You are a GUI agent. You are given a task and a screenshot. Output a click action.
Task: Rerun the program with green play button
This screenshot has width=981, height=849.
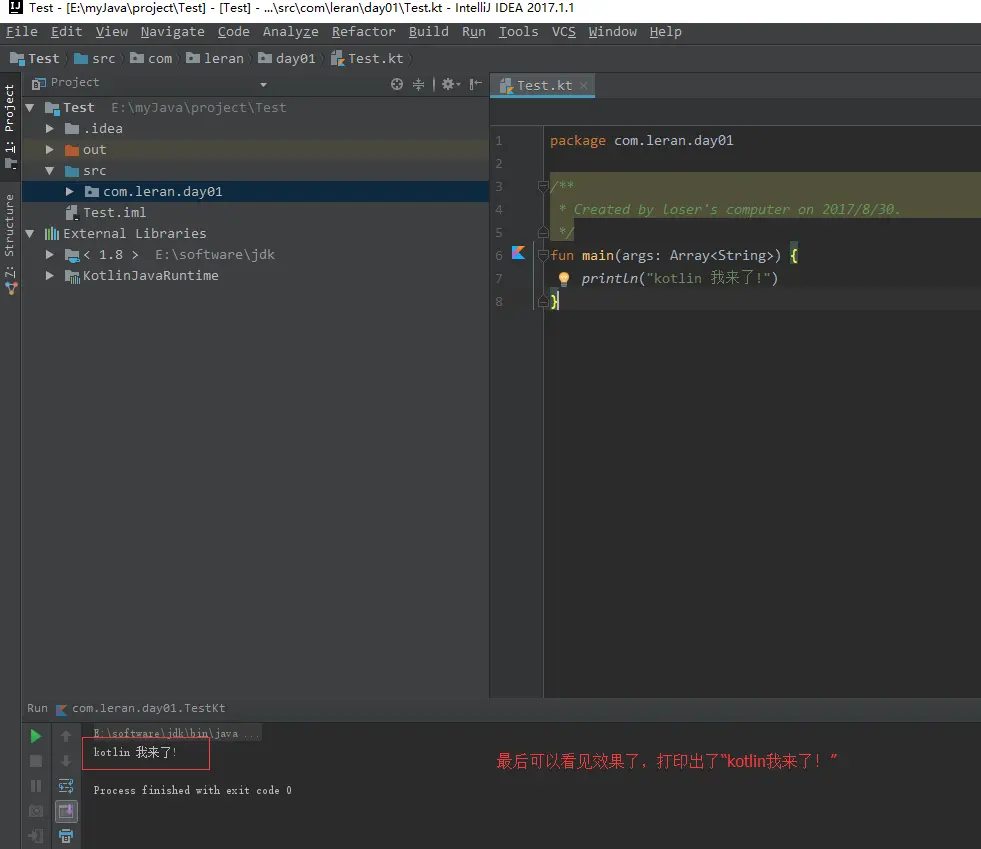point(36,736)
